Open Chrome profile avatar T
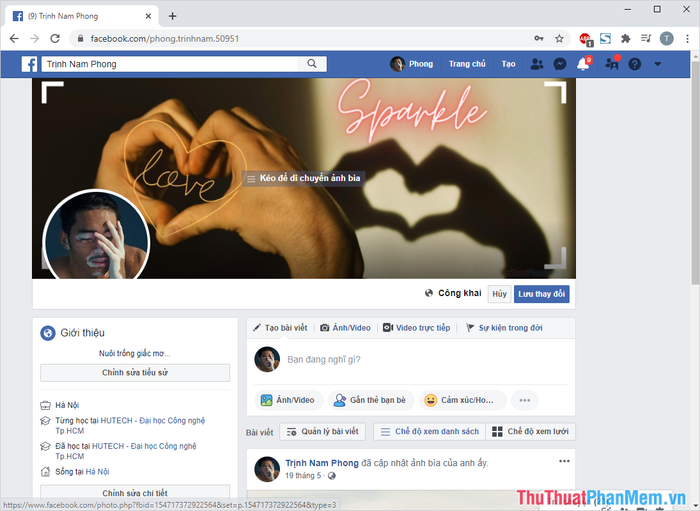700x511 pixels. tap(667, 39)
